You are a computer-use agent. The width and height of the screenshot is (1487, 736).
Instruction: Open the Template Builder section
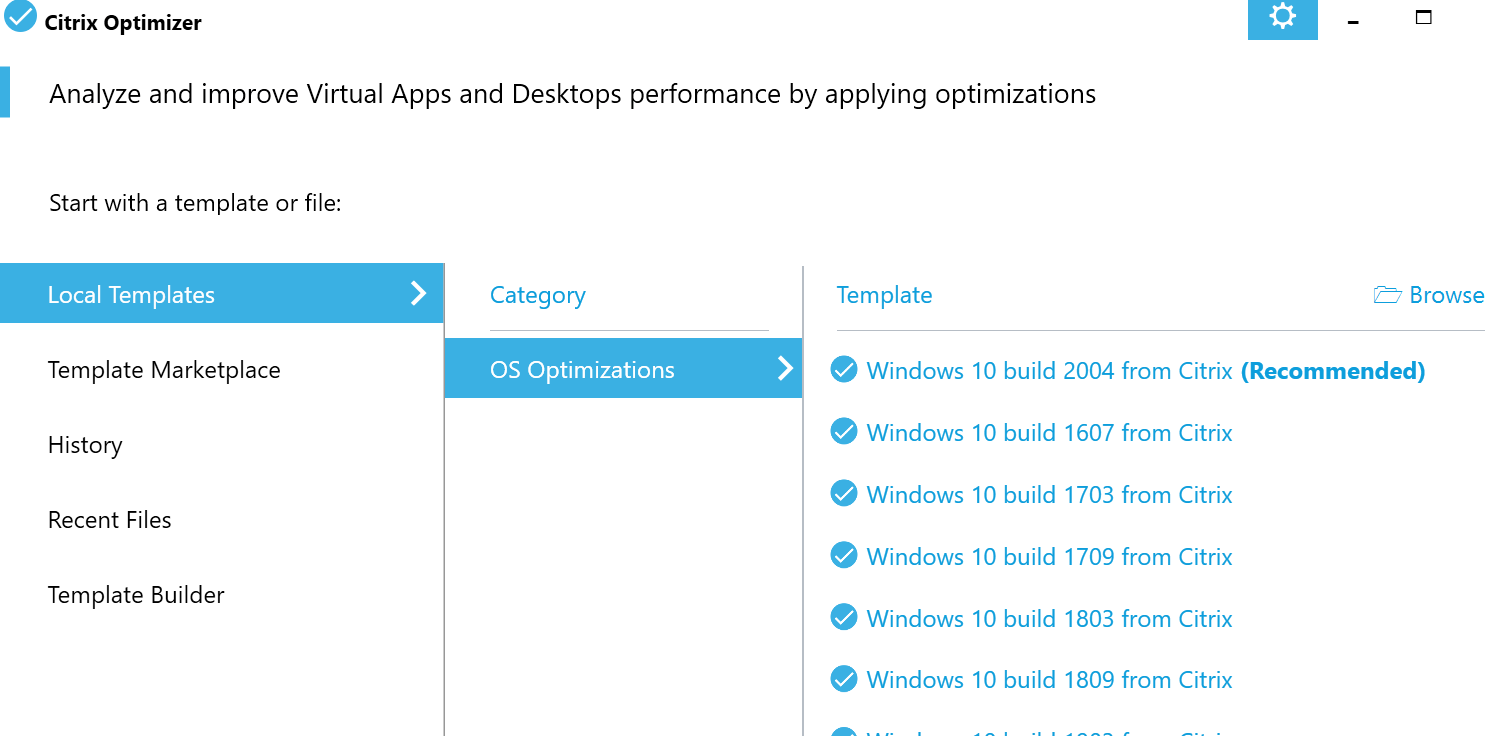pos(136,595)
